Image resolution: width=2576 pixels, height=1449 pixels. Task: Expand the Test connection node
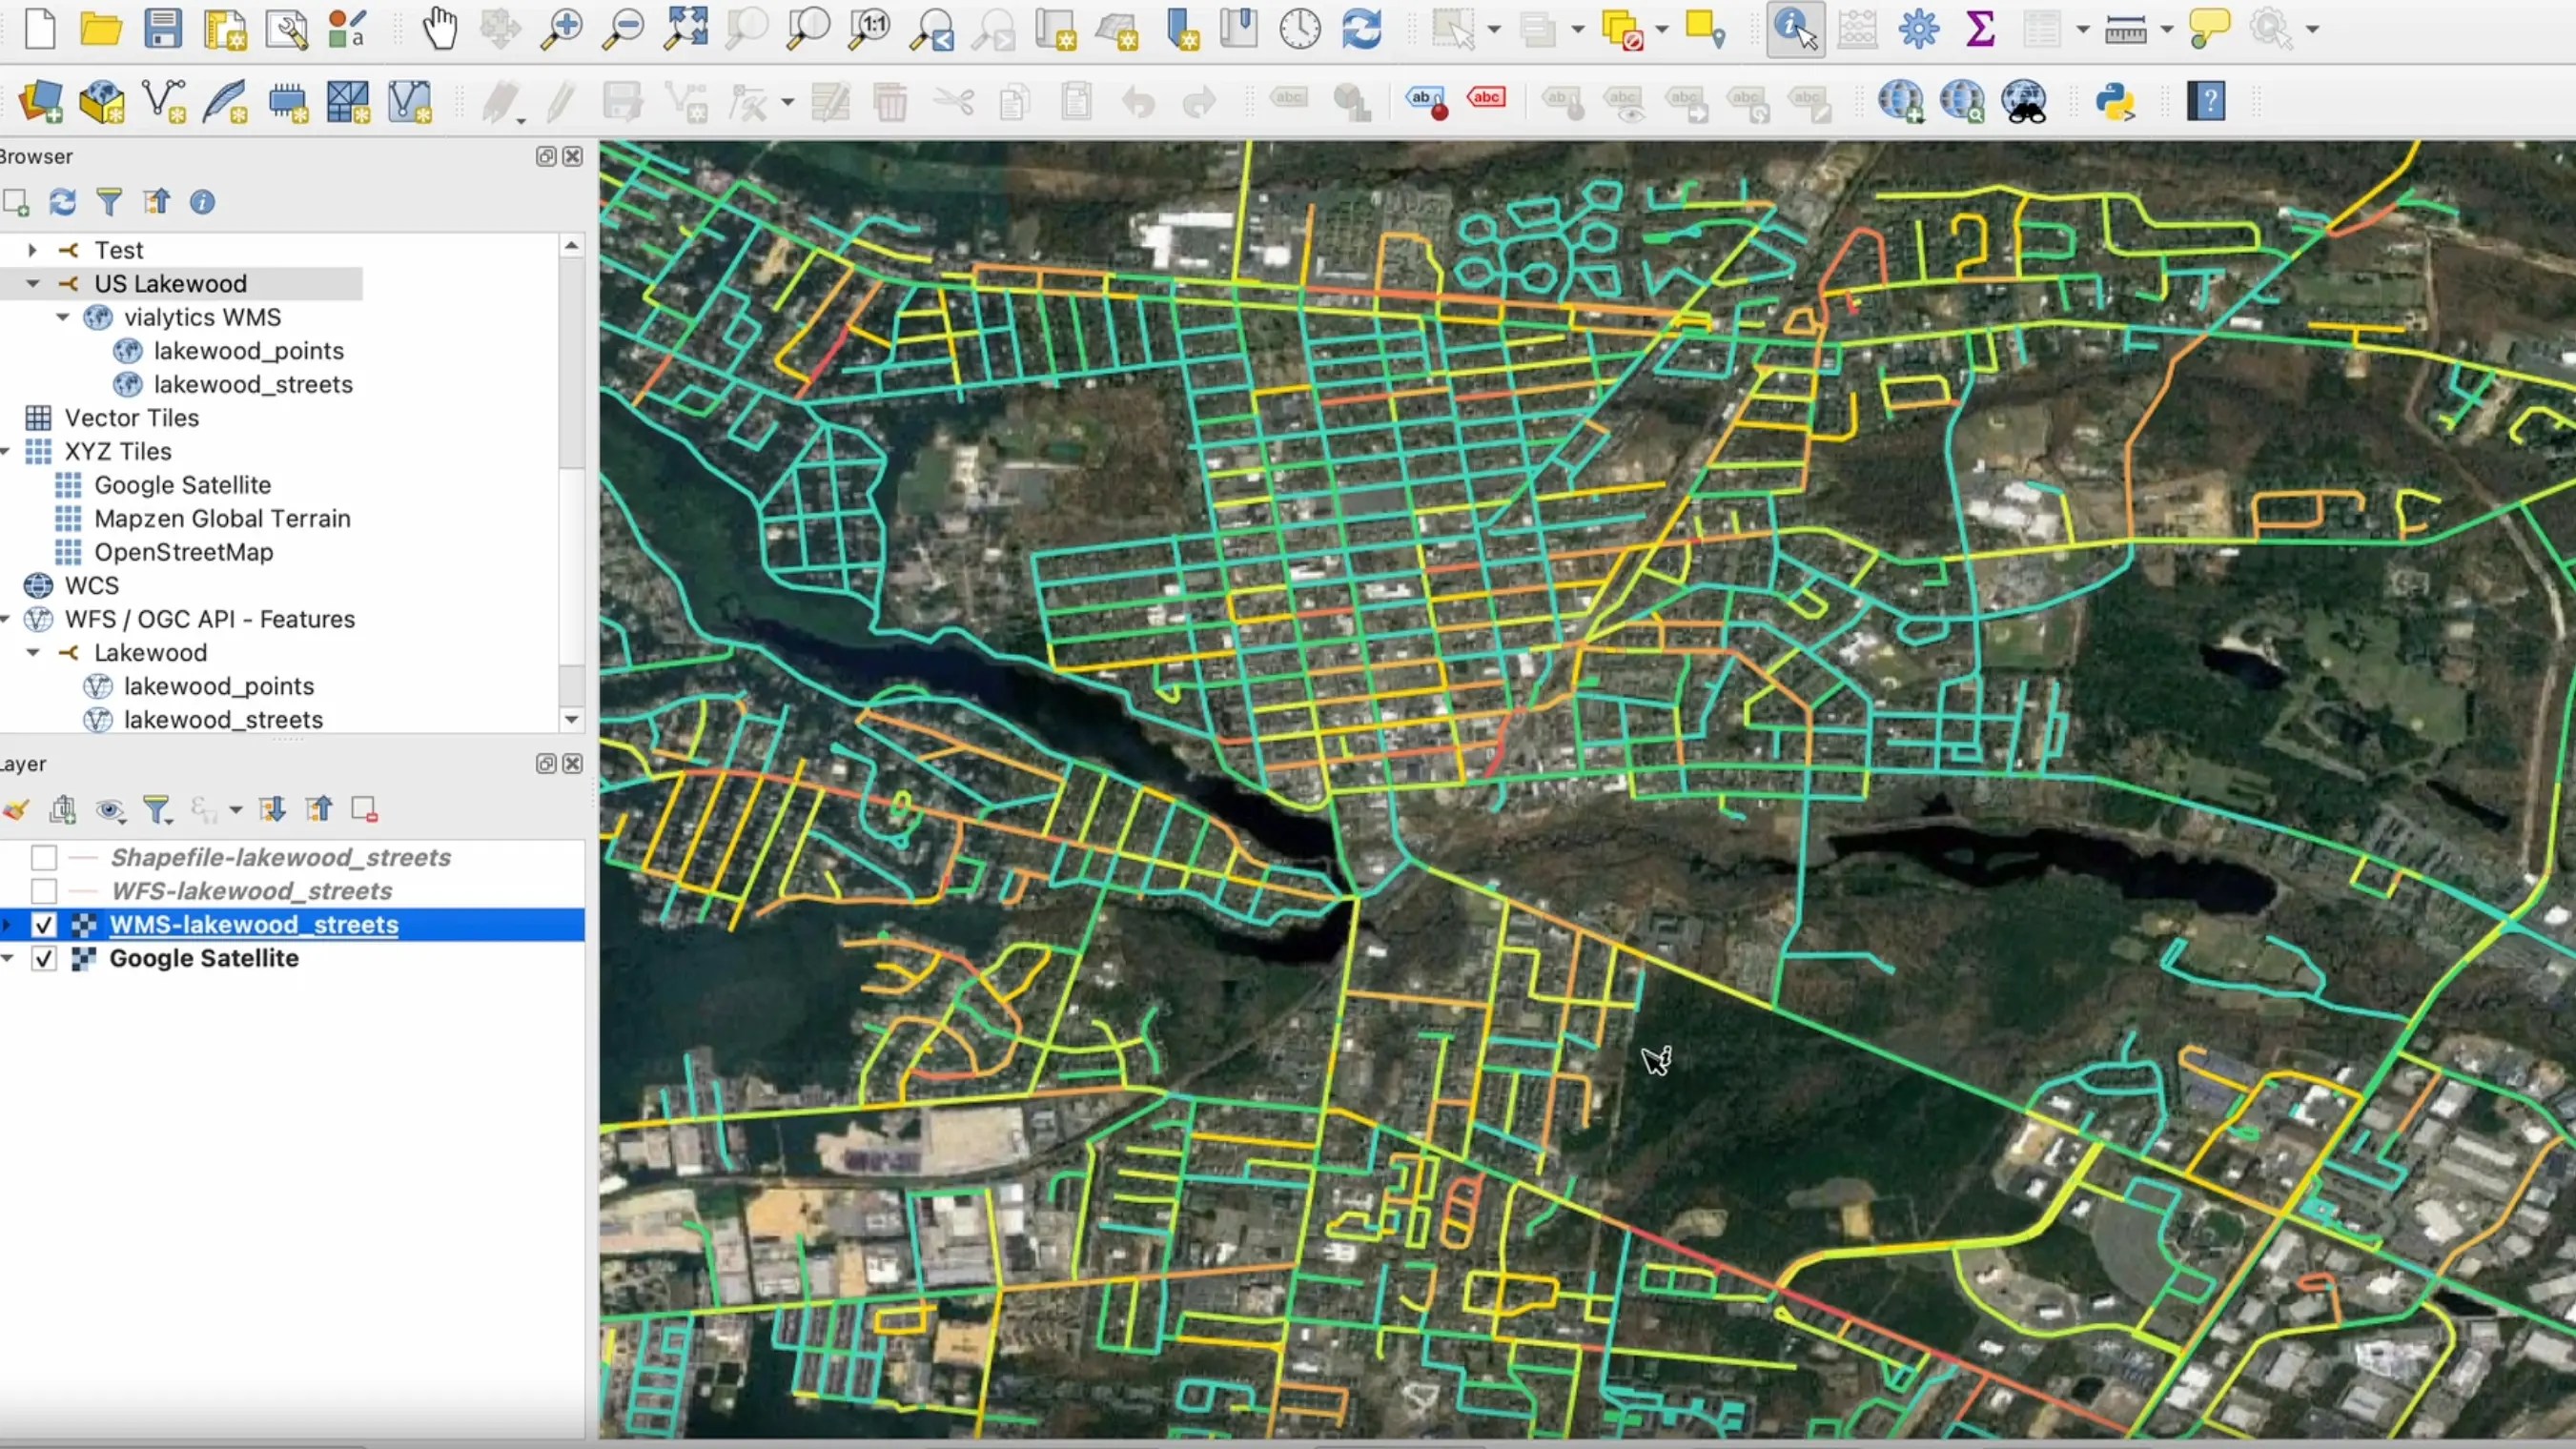[32, 250]
